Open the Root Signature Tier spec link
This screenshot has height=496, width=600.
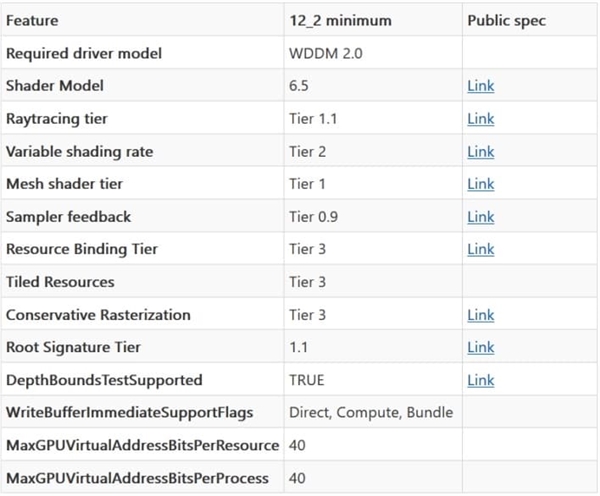click(480, 347)
